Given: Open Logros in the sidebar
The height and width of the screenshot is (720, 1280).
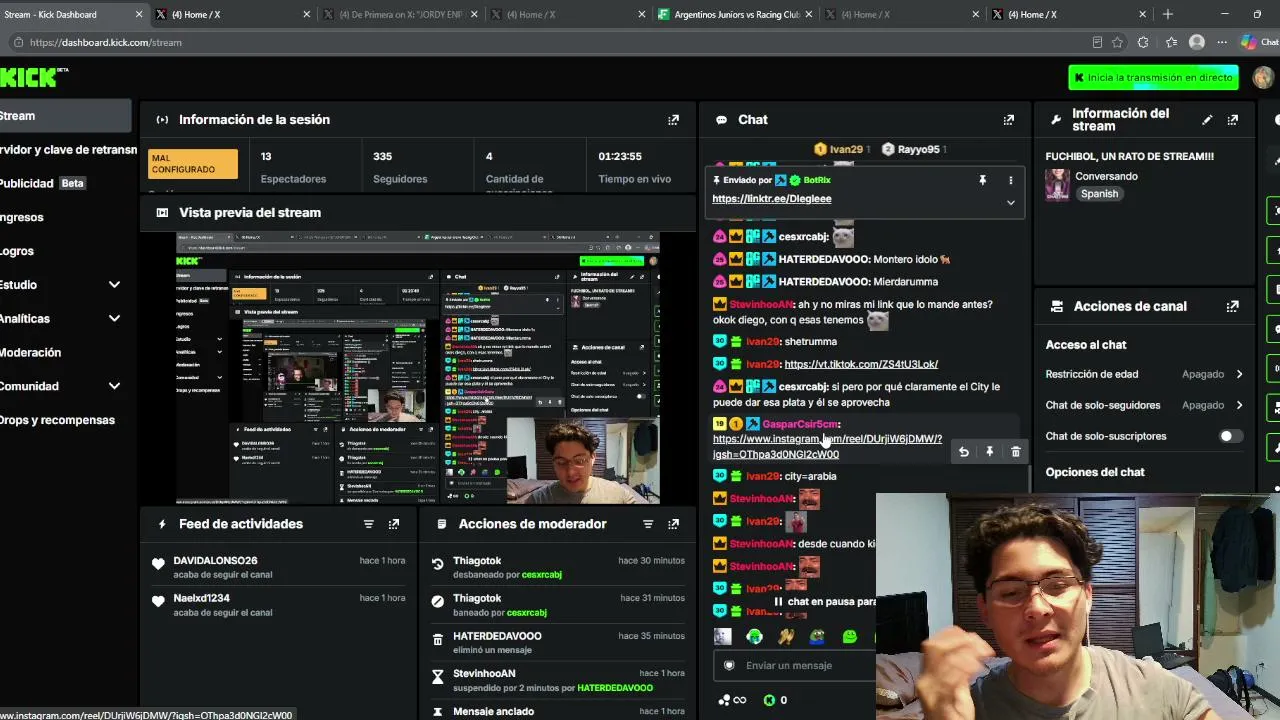Looking at the screenshot, I should (17, 251).
